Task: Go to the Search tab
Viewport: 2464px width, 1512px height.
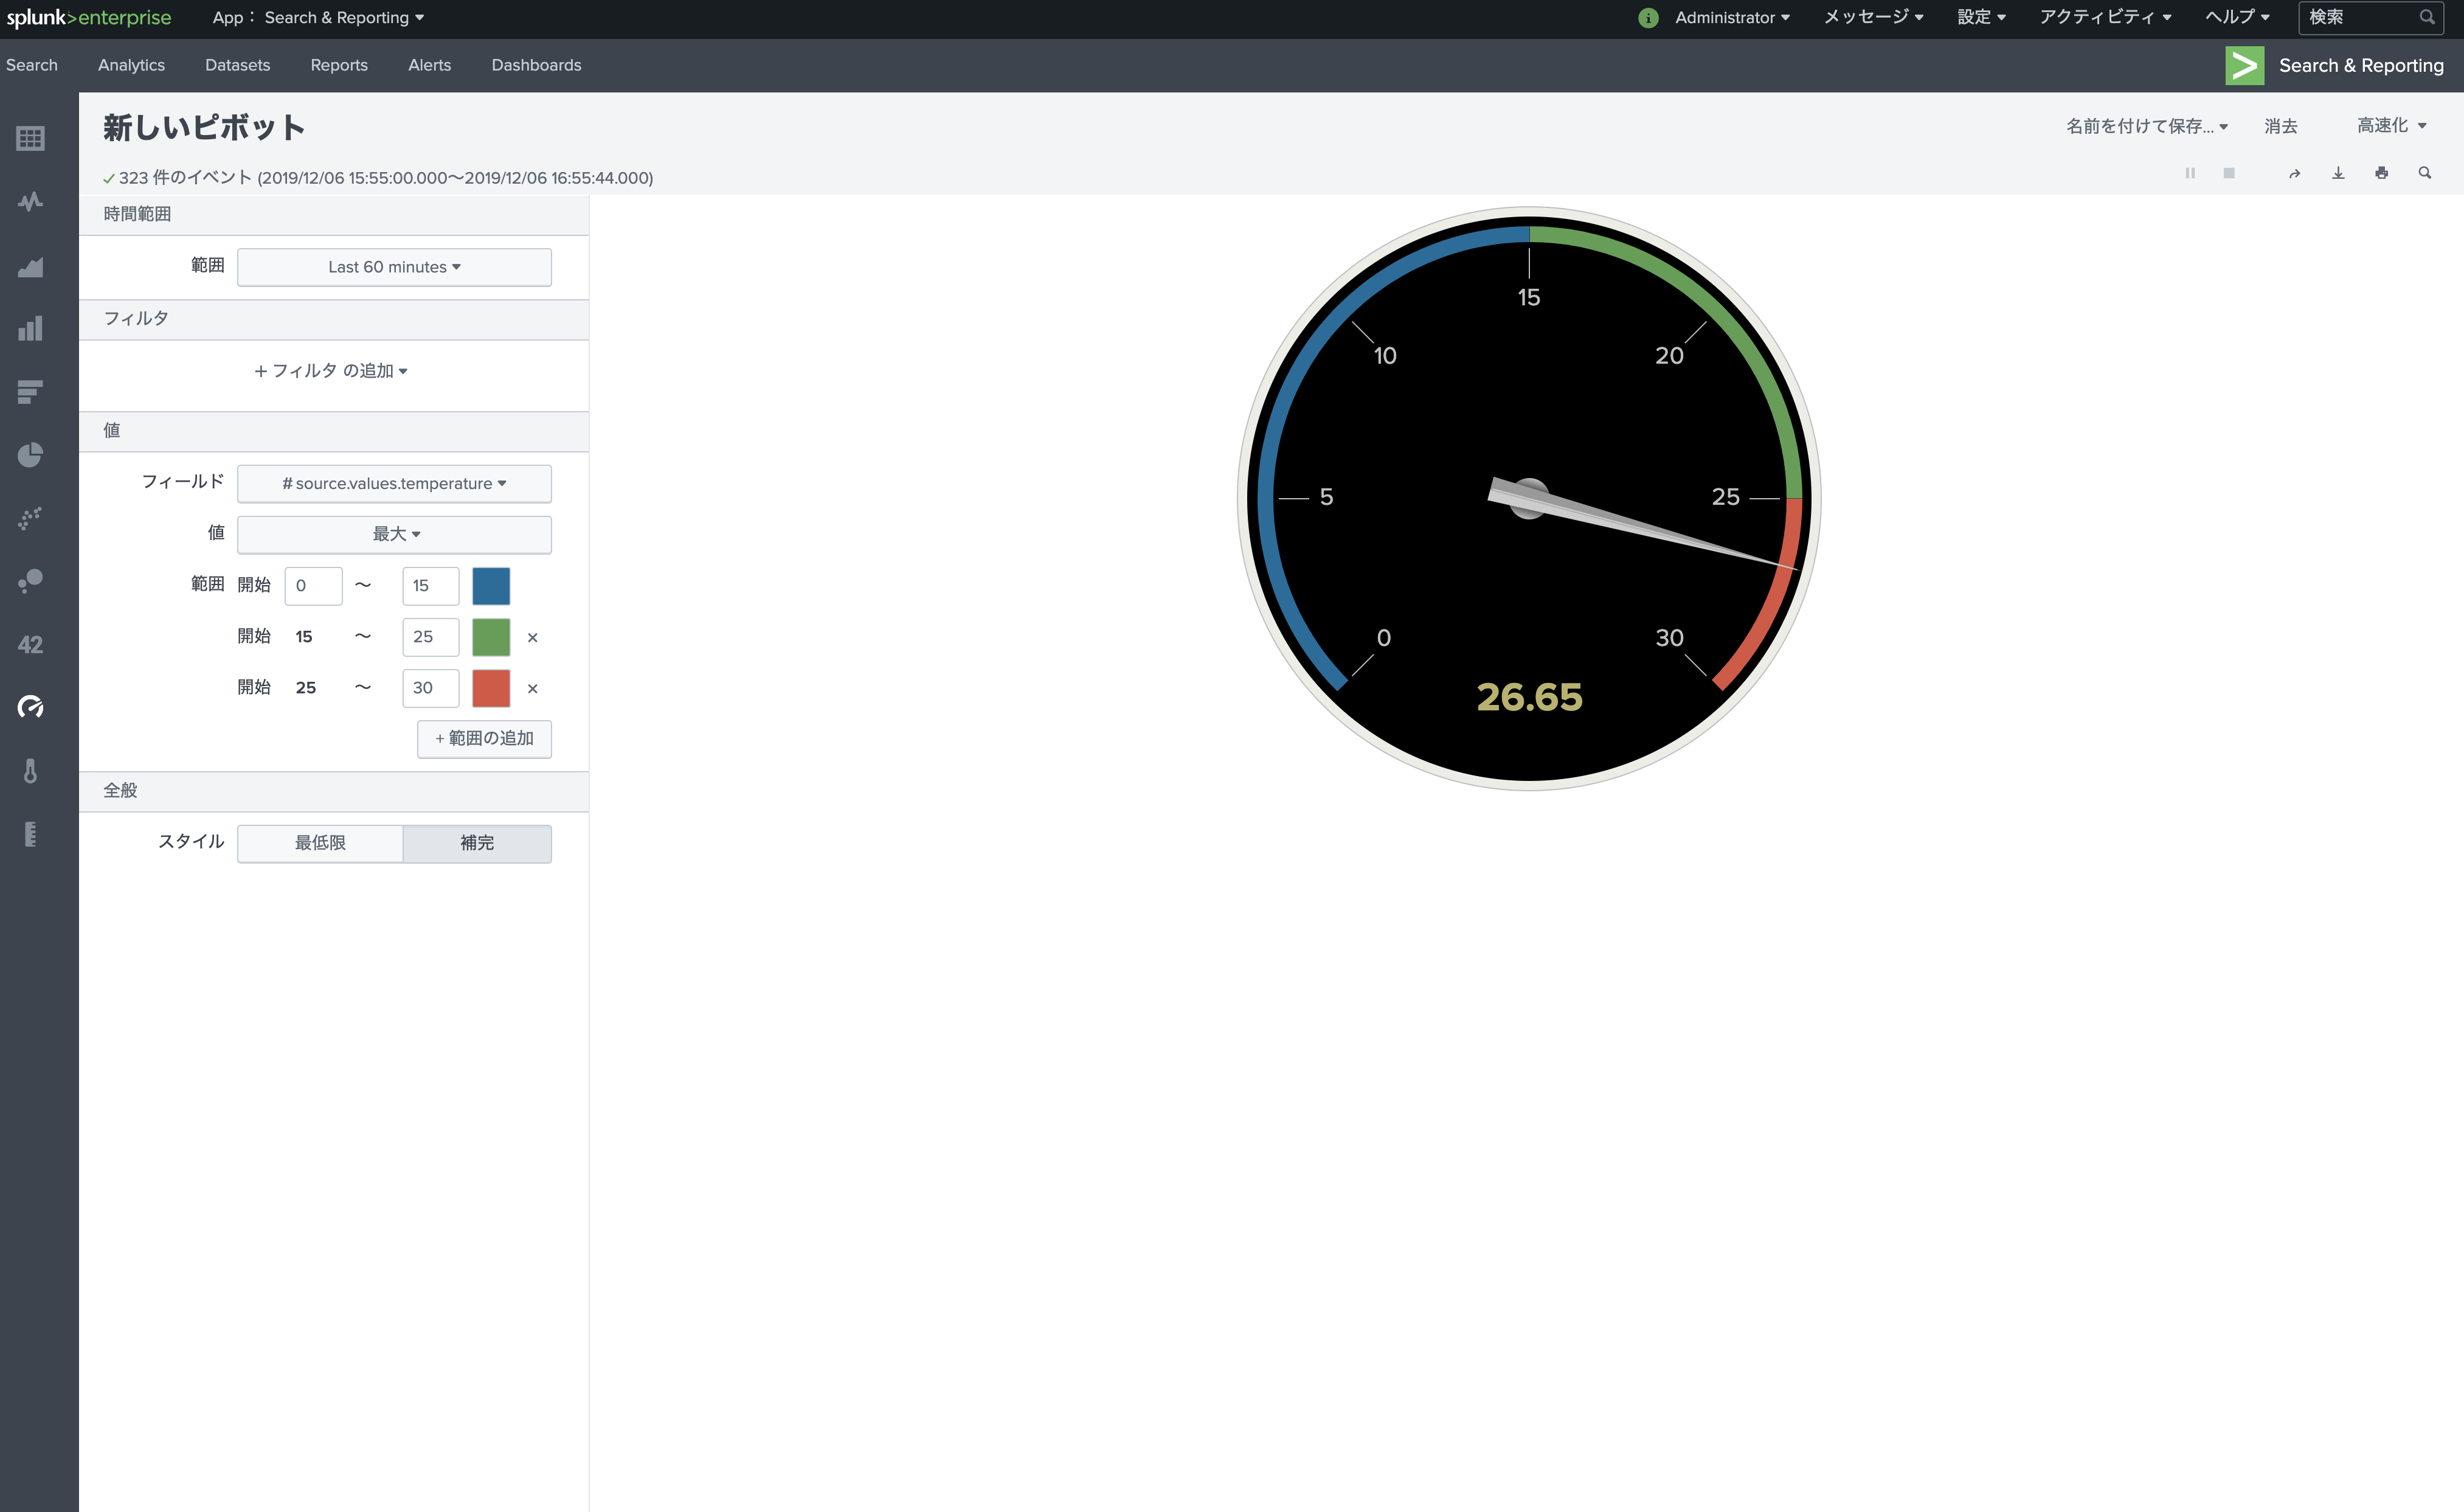Action: [32, 66]
